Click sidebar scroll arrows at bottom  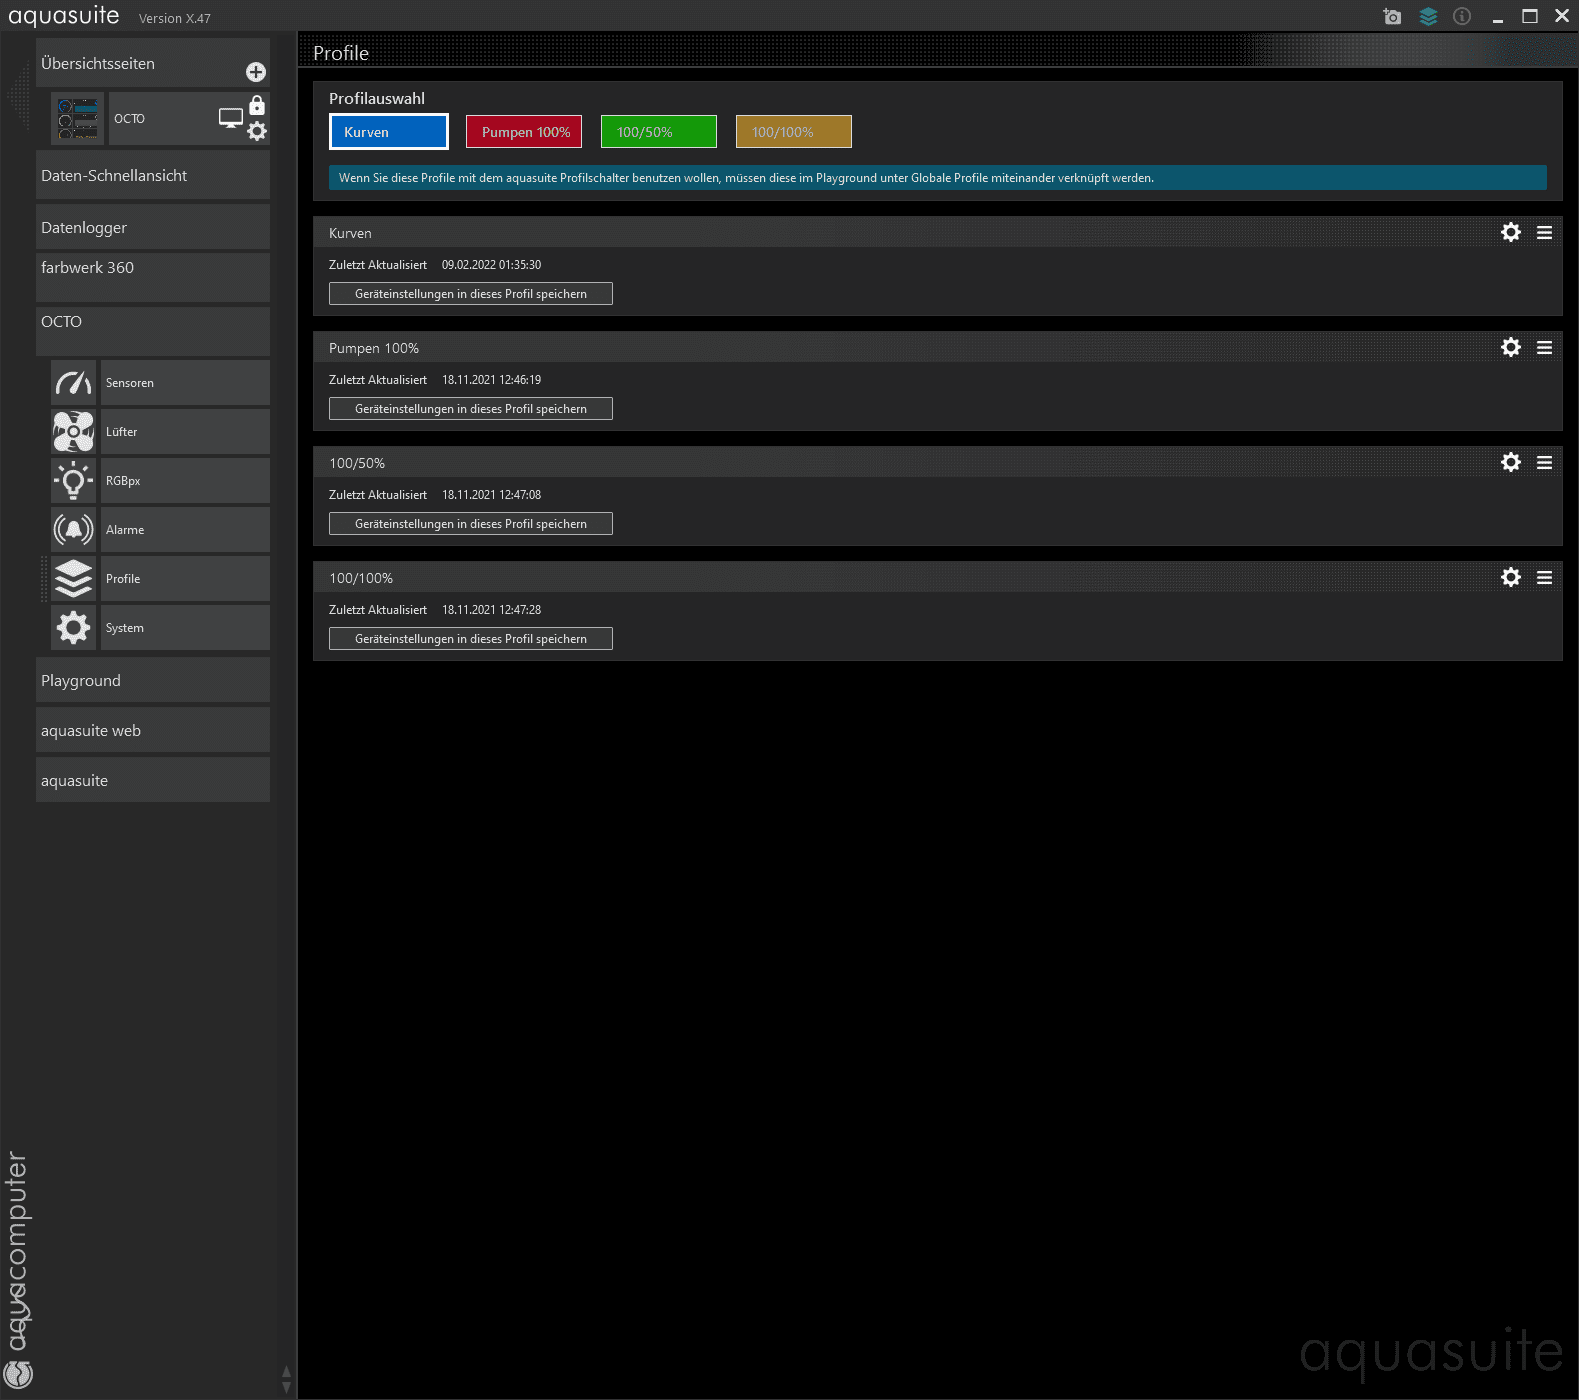click(x=287, y=1380)
